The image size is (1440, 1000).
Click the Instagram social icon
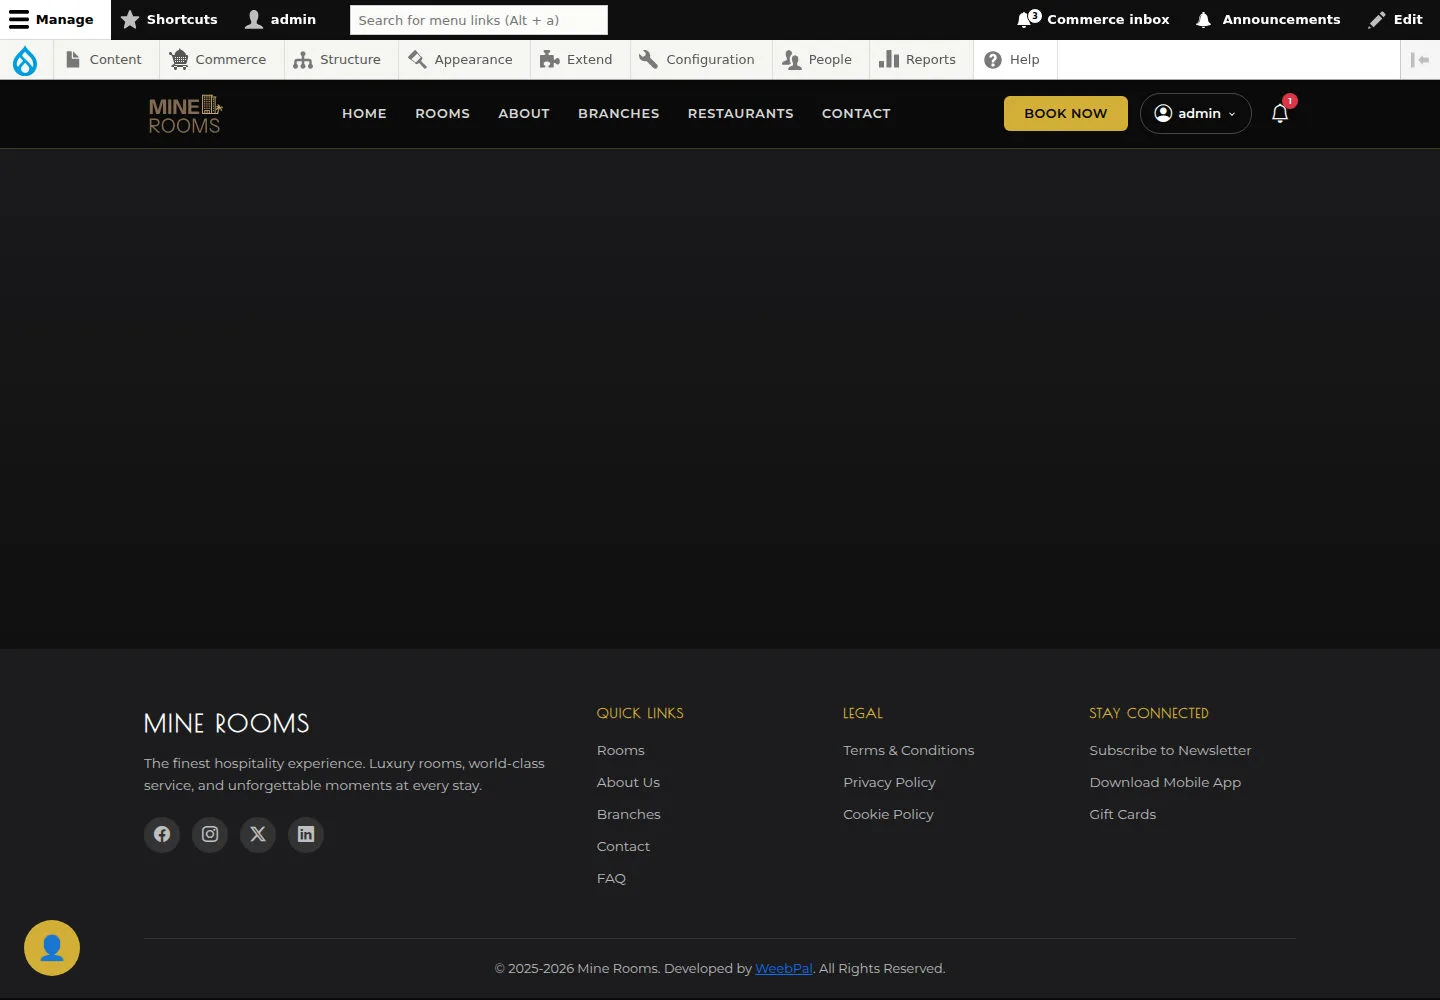tap(210, 834)
